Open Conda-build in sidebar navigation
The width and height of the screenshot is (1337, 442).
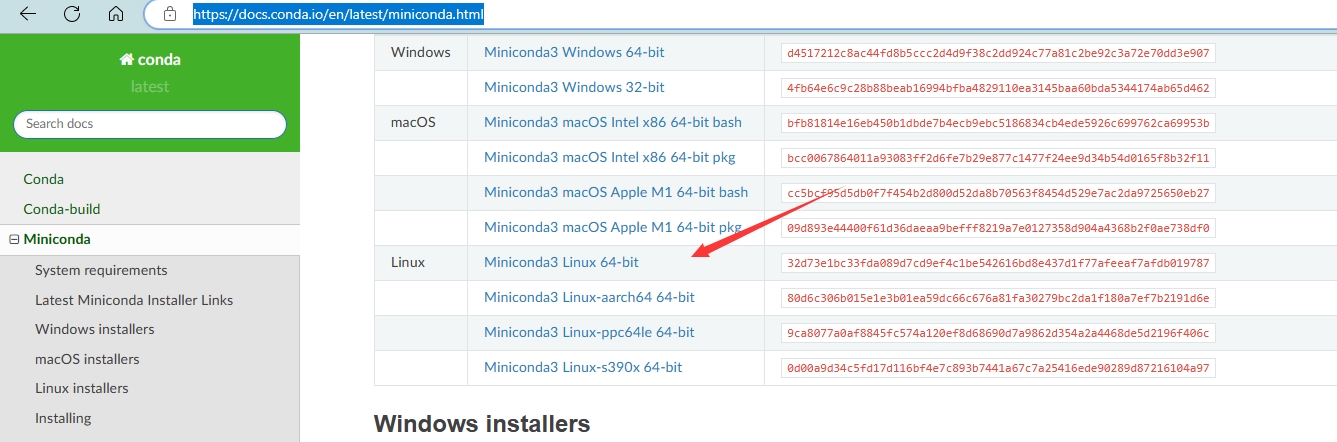pyautogui.click(x=62, y=209)
